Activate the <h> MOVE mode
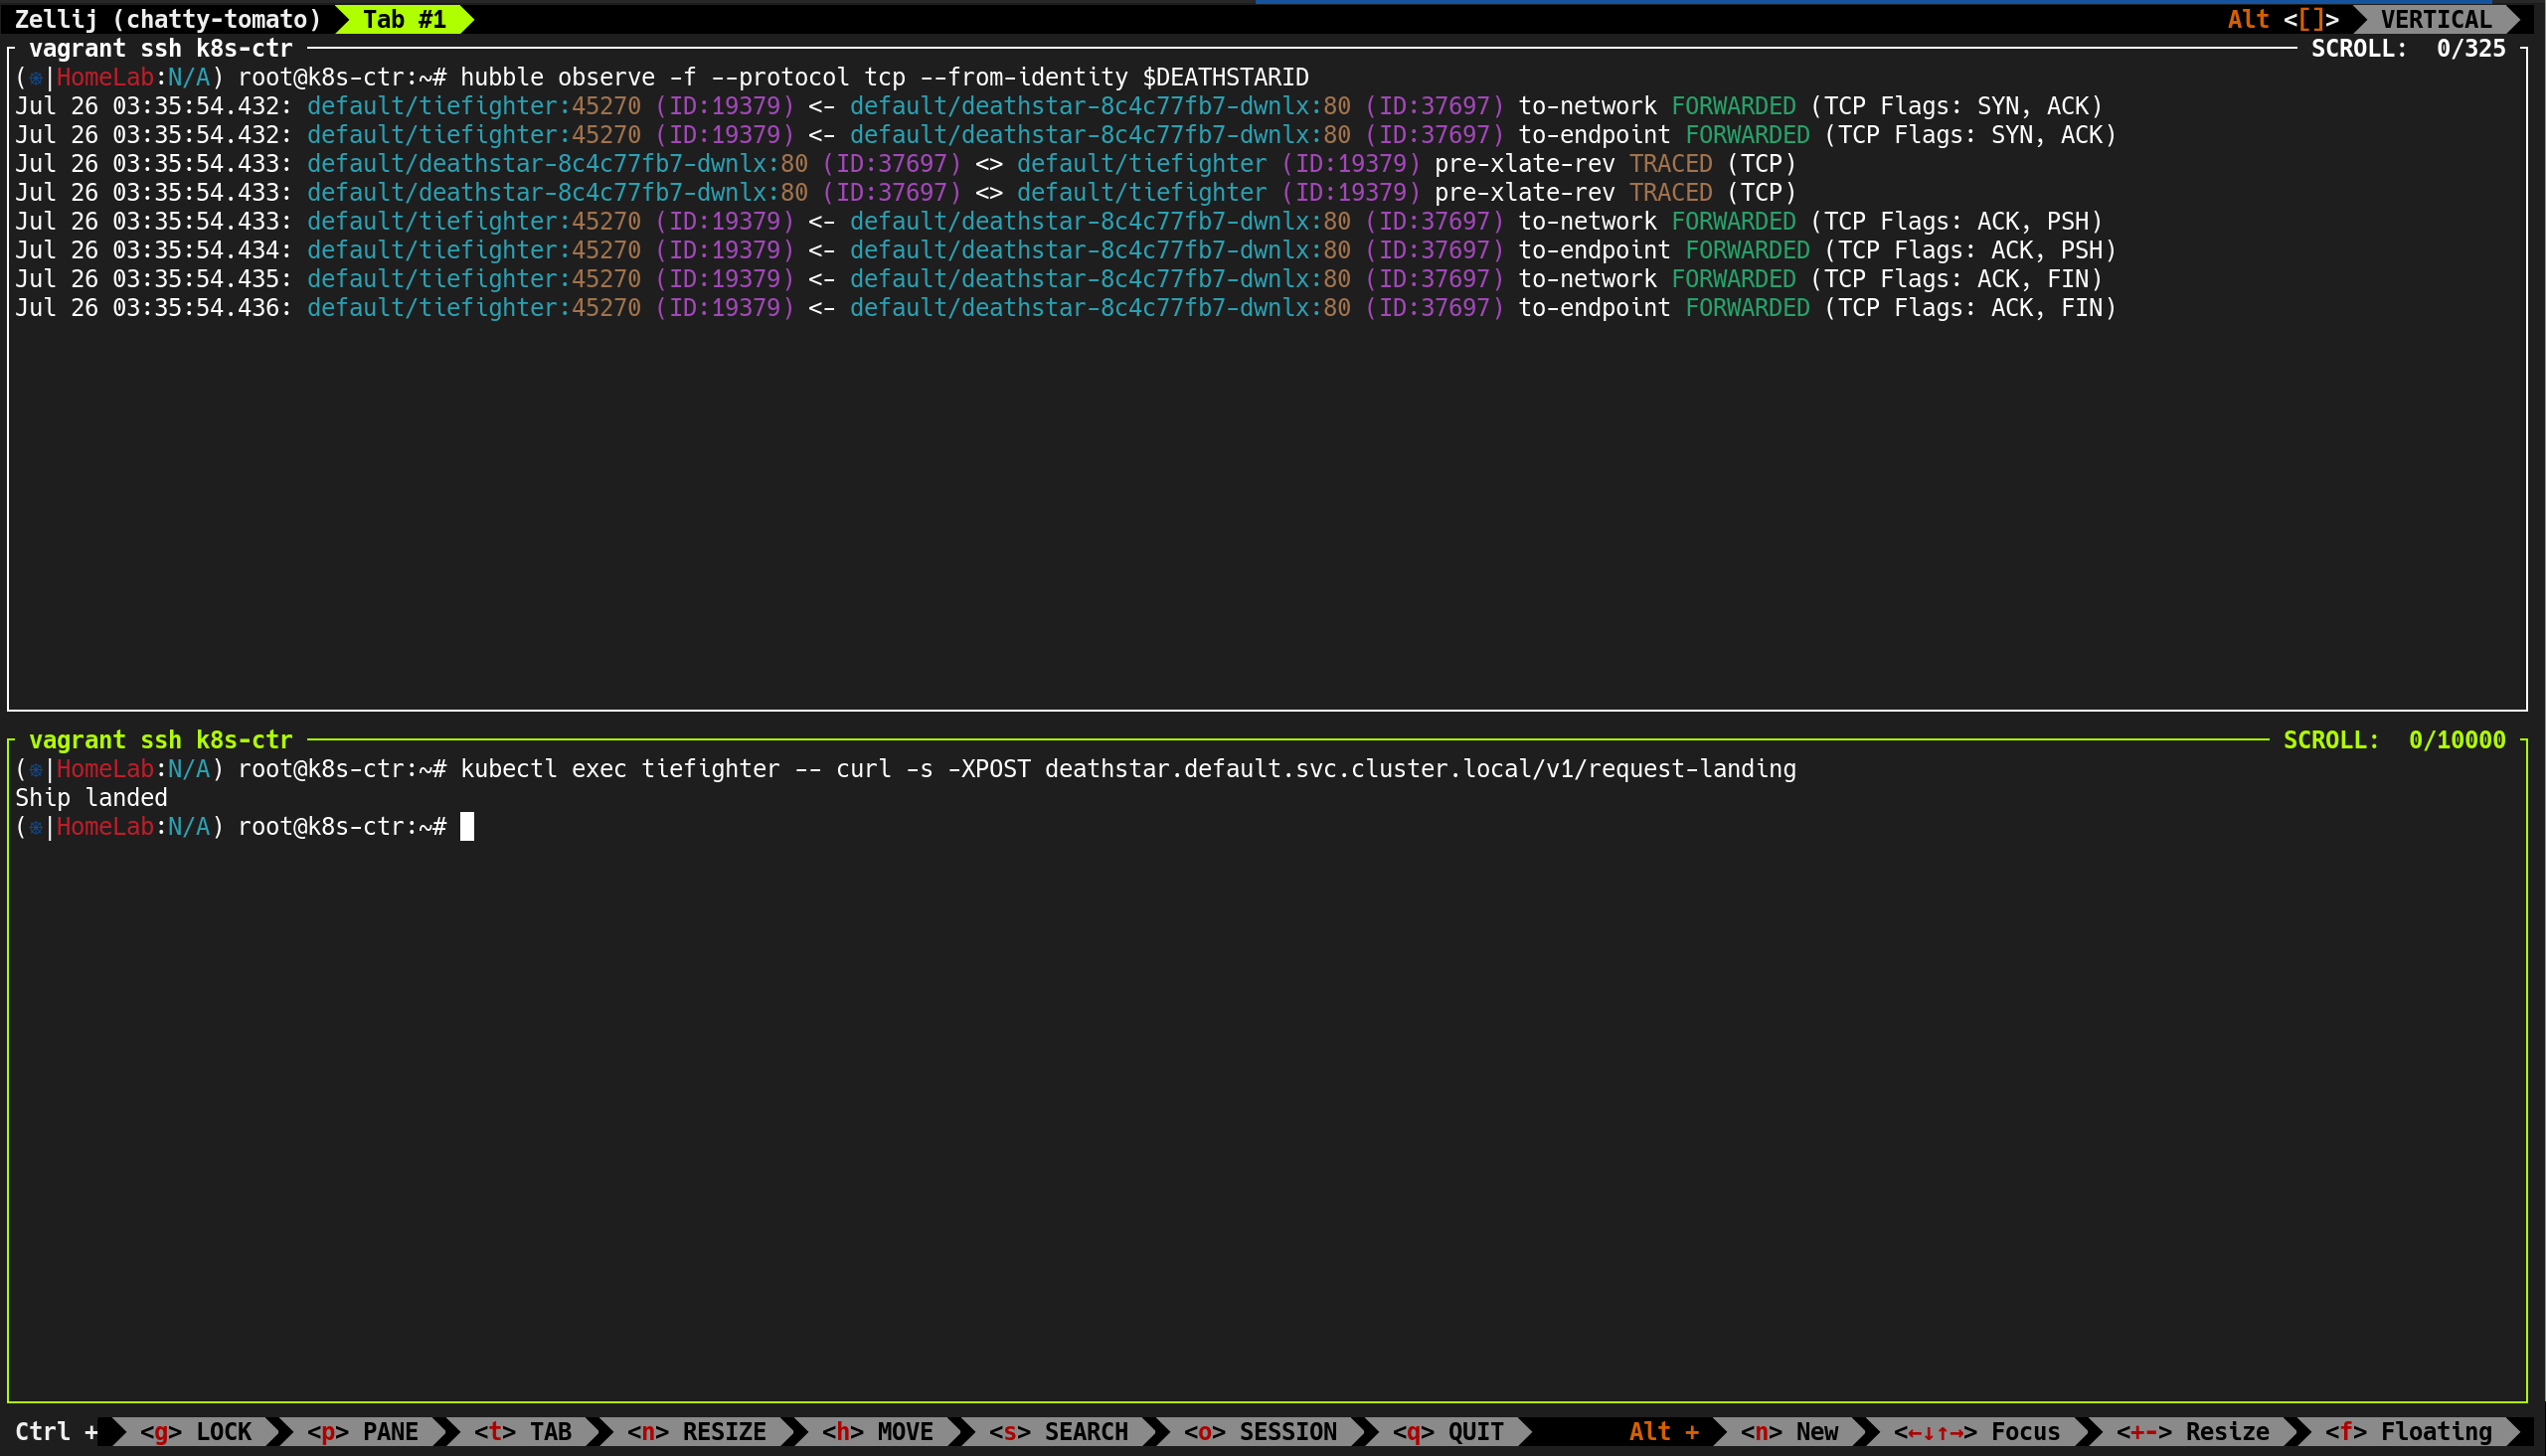The width and height of the screenshot is (2546, 1456). [878, 1431]
